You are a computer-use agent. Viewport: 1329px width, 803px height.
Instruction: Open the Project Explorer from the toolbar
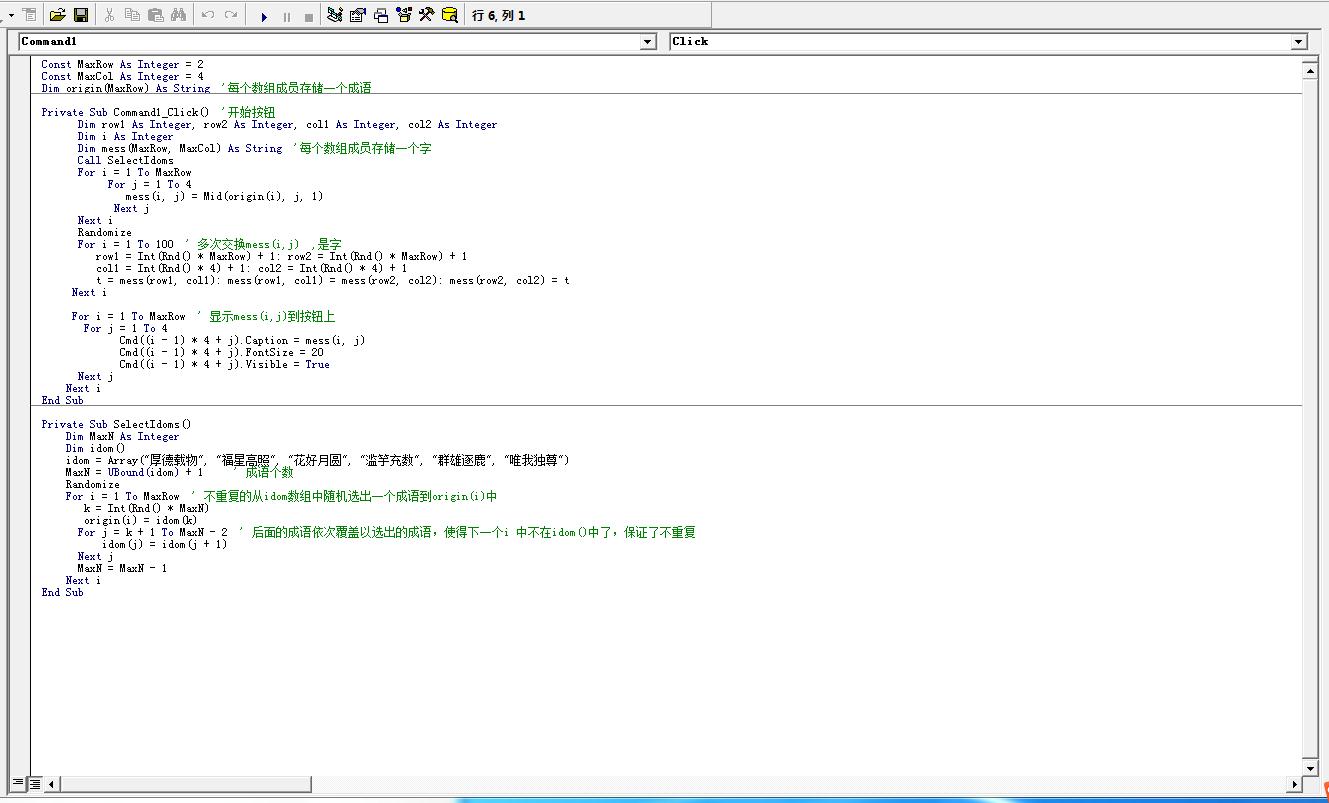pyautogui.click(x=334, y=15)
